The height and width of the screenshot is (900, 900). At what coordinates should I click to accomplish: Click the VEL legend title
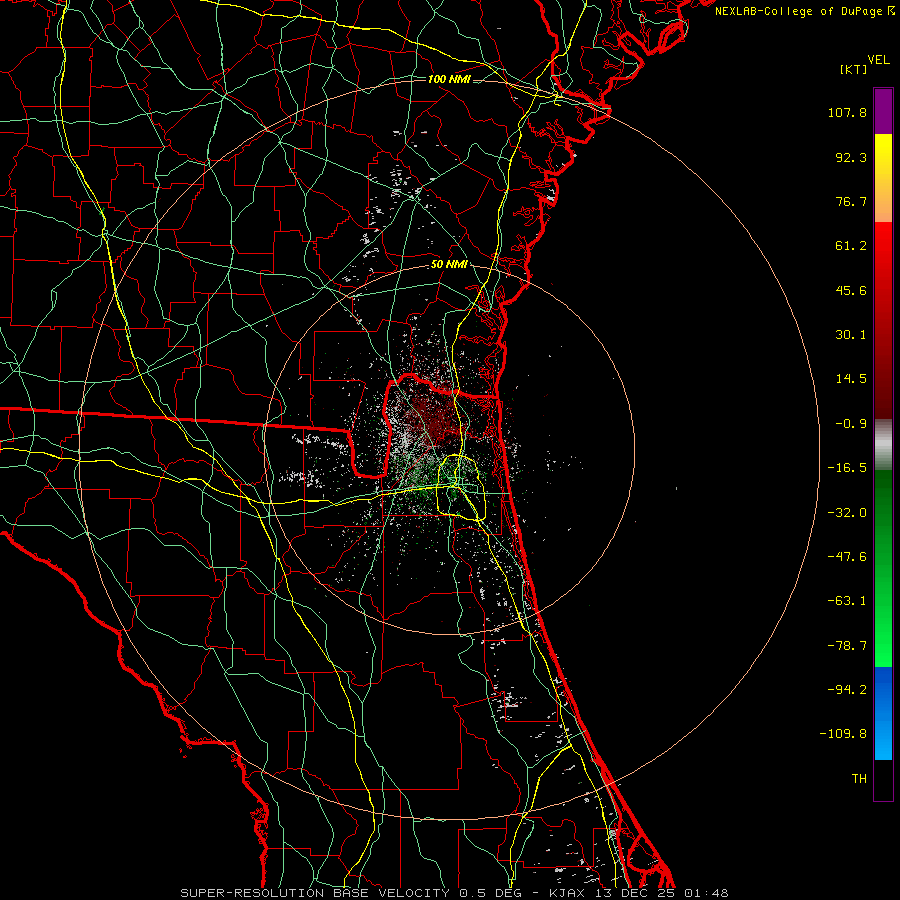(x=878, y=60)
